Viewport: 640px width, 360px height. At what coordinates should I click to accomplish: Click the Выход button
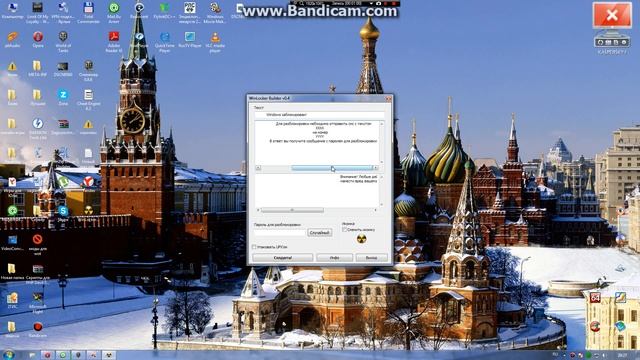point(371,258)
